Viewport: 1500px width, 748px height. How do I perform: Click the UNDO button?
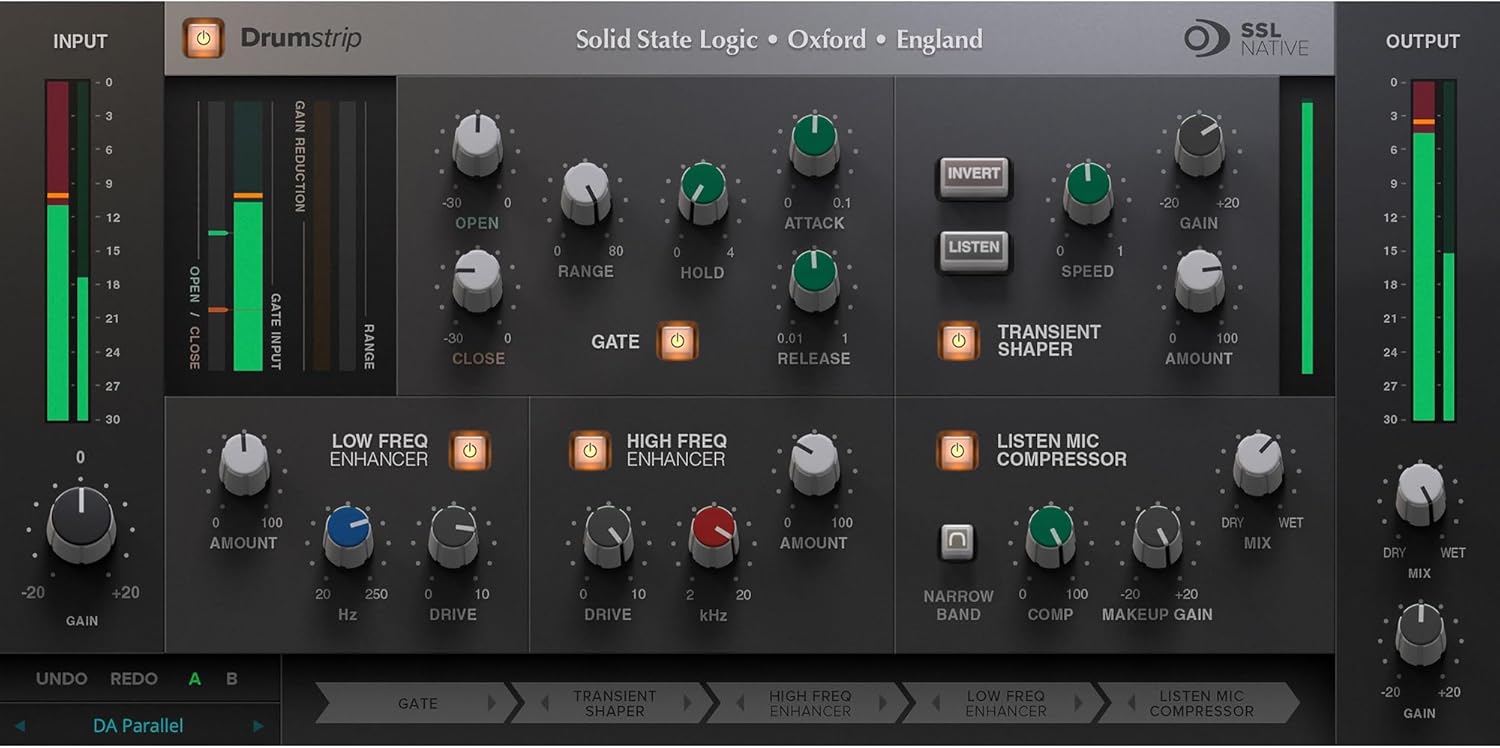pyautogui.click(x=62, y=678)
